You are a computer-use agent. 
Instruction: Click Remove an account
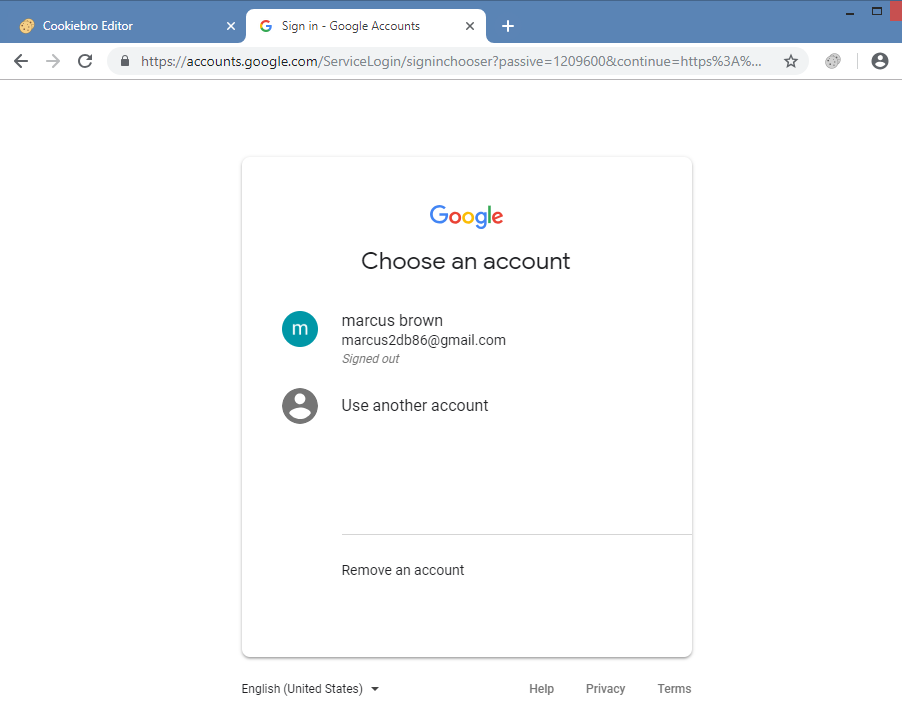coord(403,570)
